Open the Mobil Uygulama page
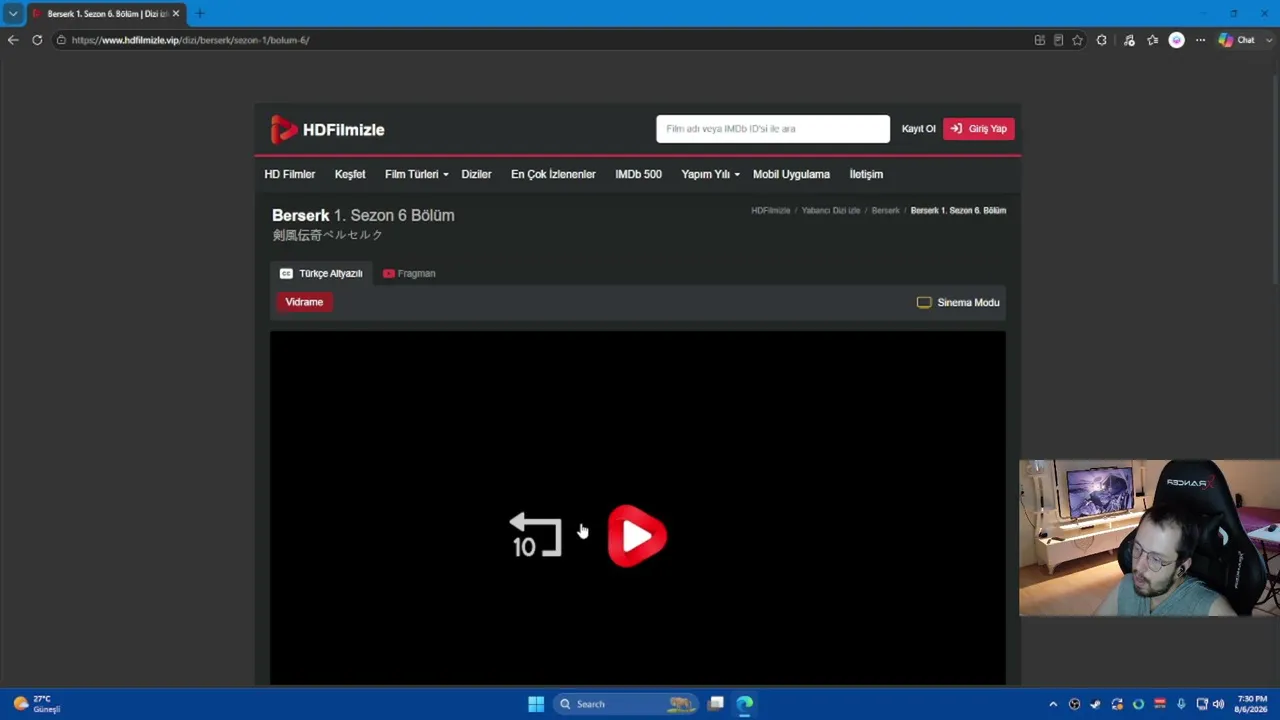This screenshot has width=1280, height=720. [x=791, y=174]
